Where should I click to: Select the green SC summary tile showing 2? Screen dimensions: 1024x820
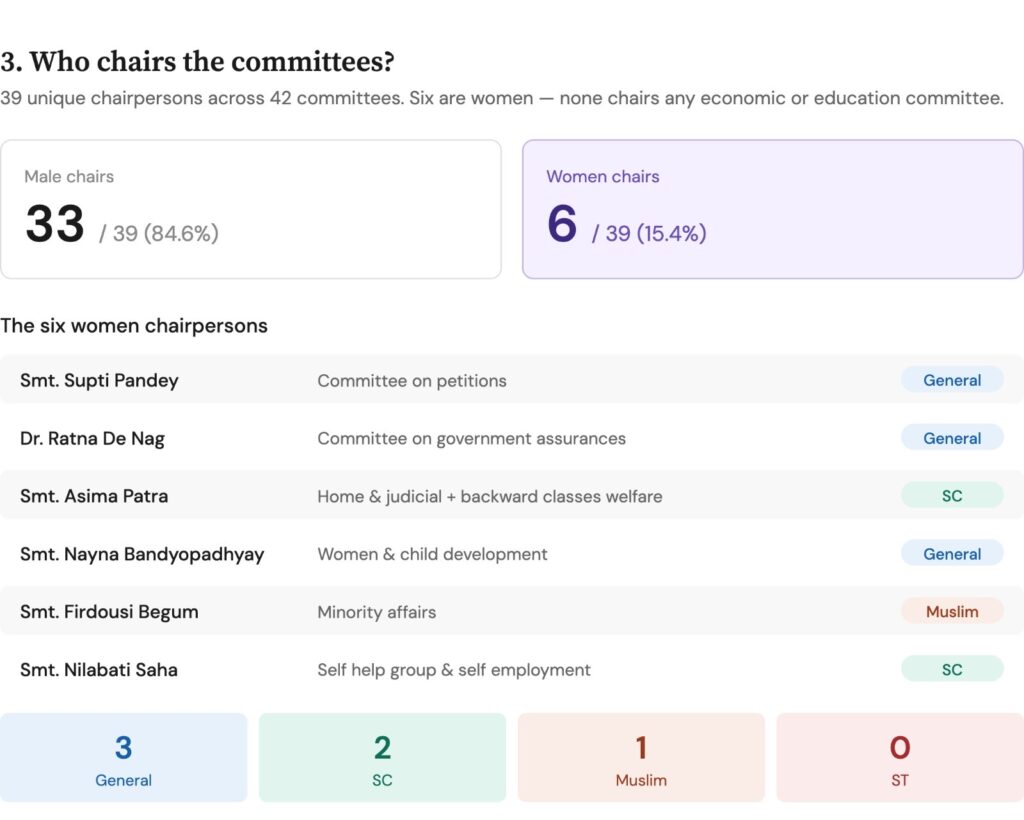382,758
